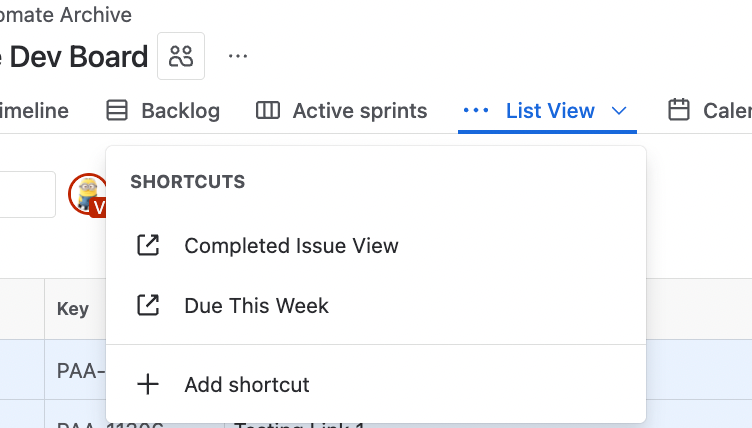Select the List View tab
This screenshot has height=428, width=752.
550,111
